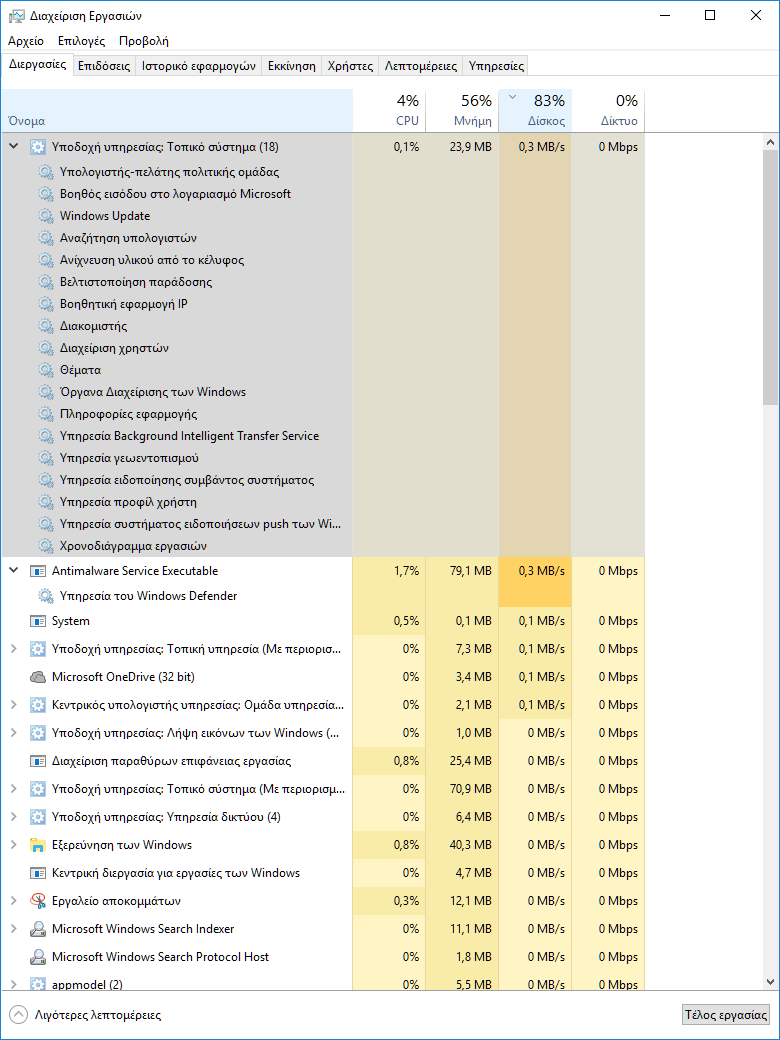Click the gear icon beside Windows Update
The image size is (780, 1040).
[46, 216]
